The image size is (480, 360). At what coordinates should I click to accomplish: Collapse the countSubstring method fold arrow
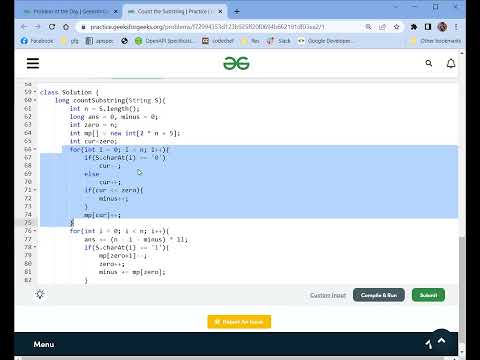35,100
